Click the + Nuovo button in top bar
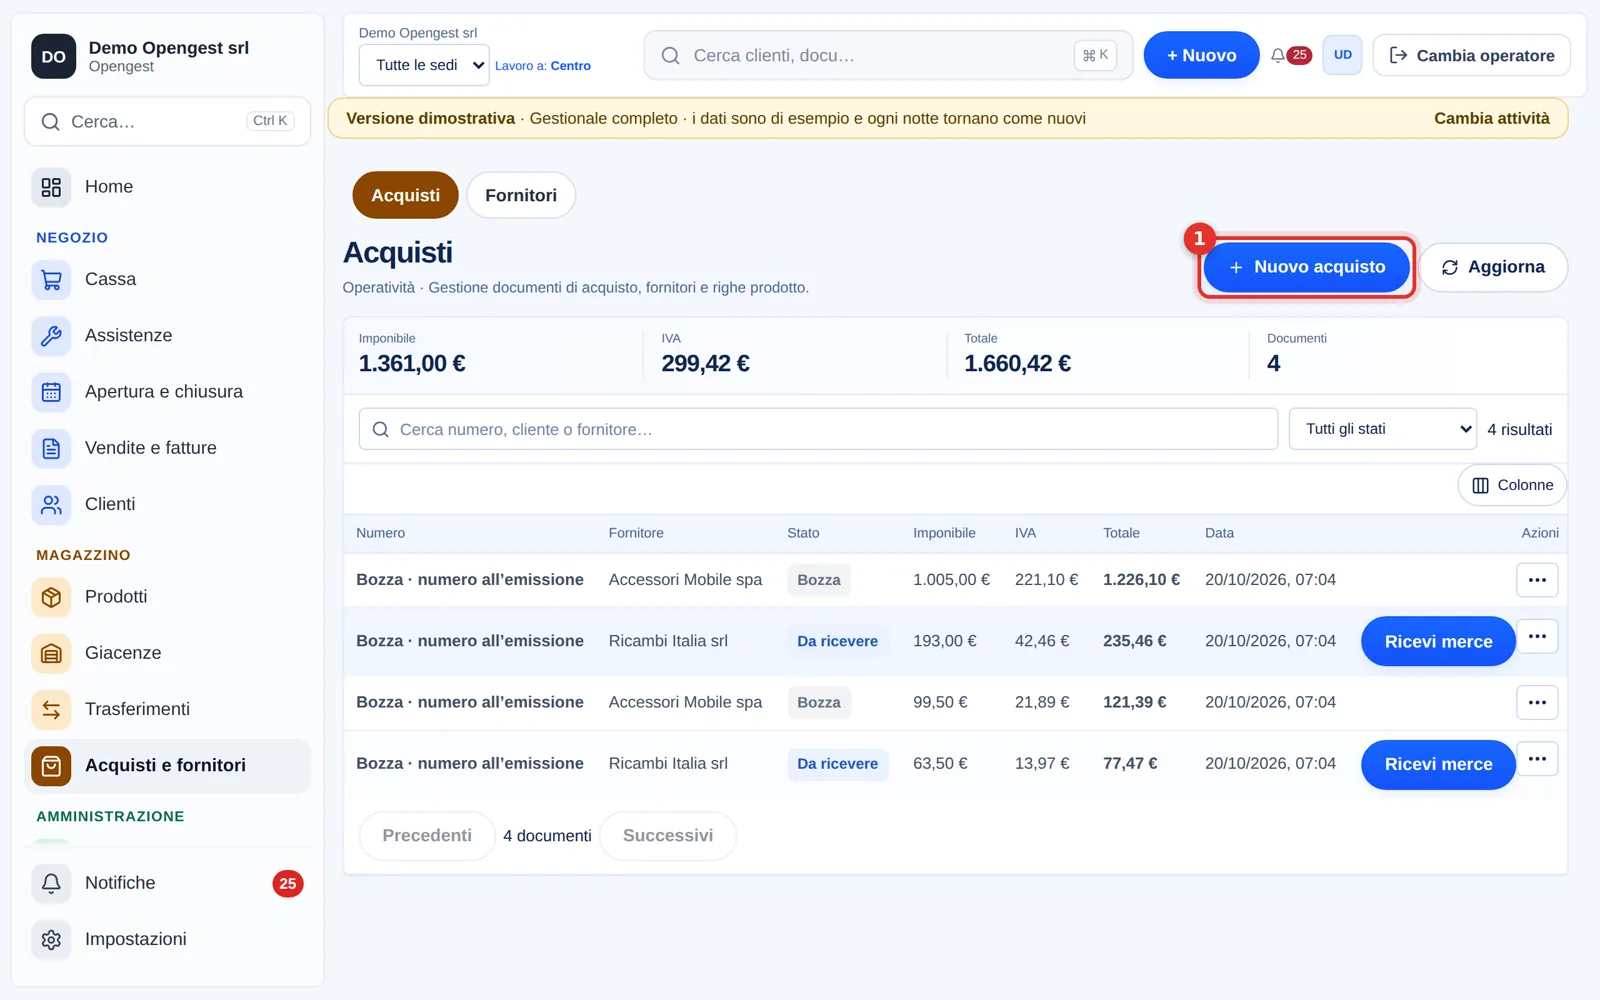This screenshot has width=1600, height=1000. tap(1201, 55)
